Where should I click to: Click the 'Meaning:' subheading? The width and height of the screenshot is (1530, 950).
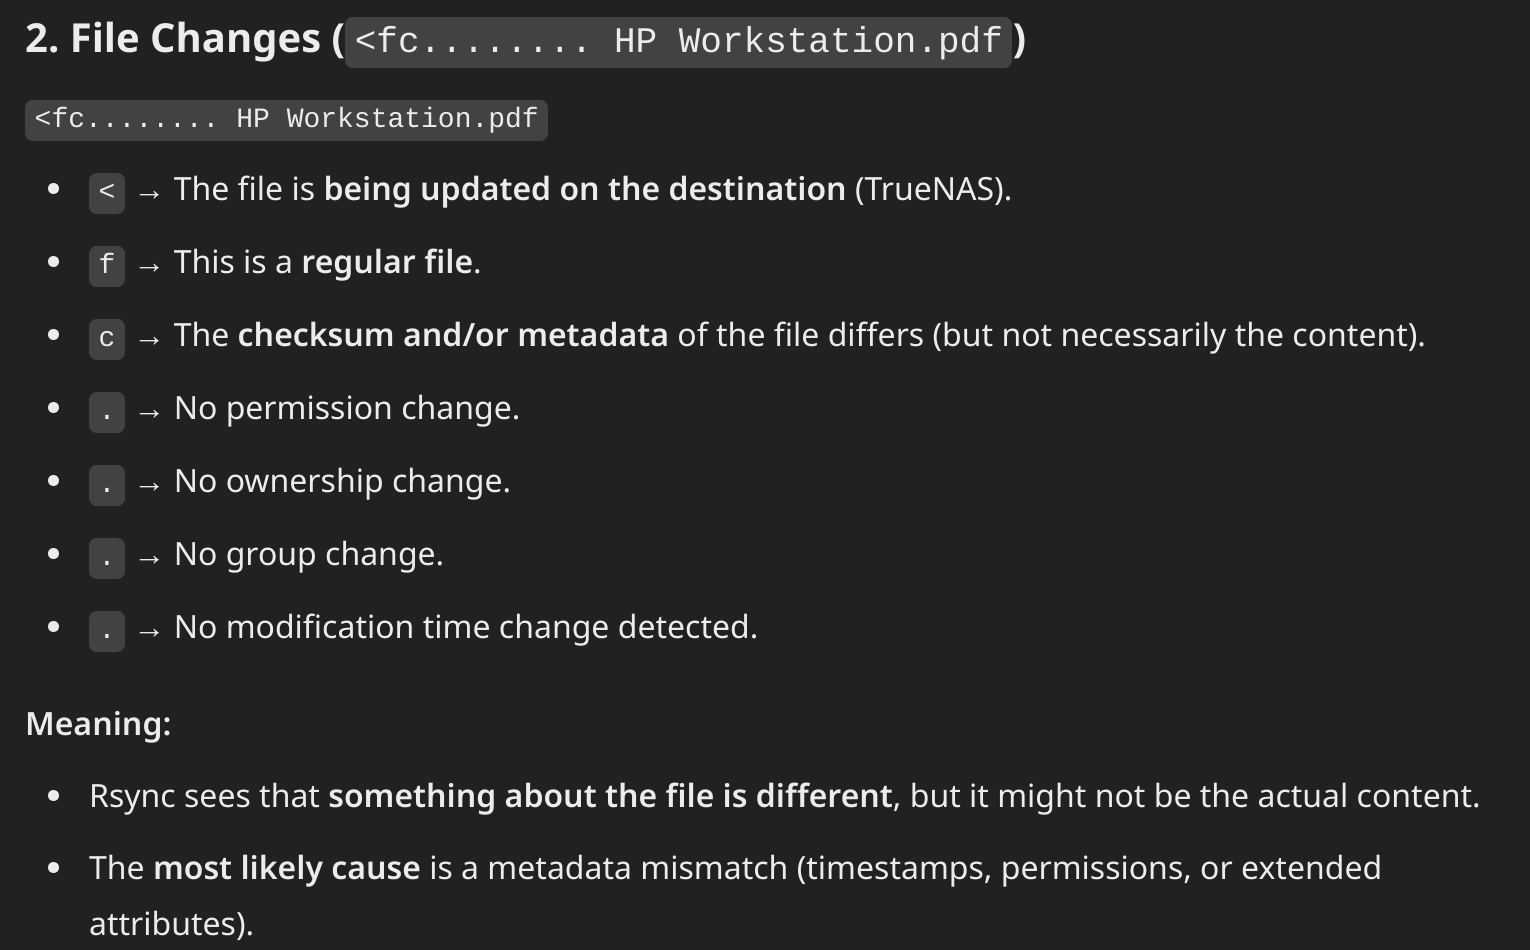99,723
